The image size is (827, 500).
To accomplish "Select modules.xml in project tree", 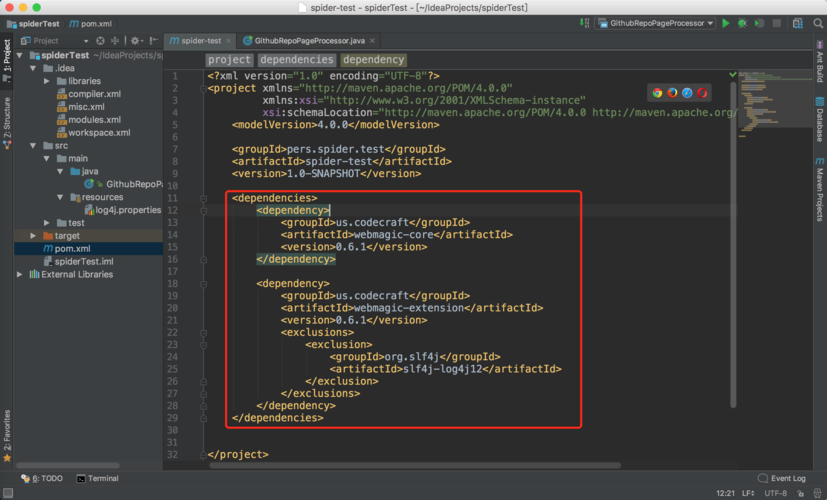I will (x=89, y=120).
